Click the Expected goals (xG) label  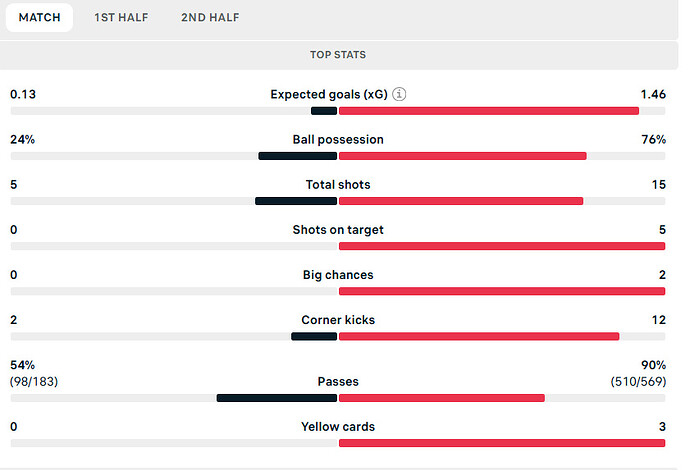(329, 95)
